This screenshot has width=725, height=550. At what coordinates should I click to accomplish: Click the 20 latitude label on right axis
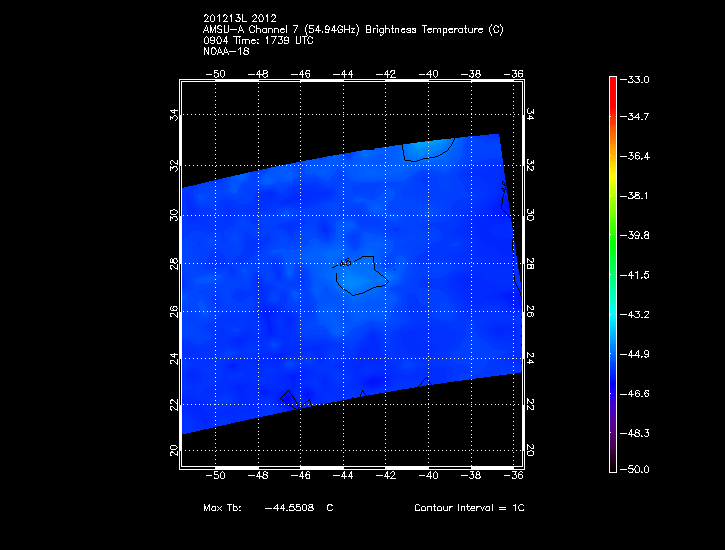(x=530, y=451)
